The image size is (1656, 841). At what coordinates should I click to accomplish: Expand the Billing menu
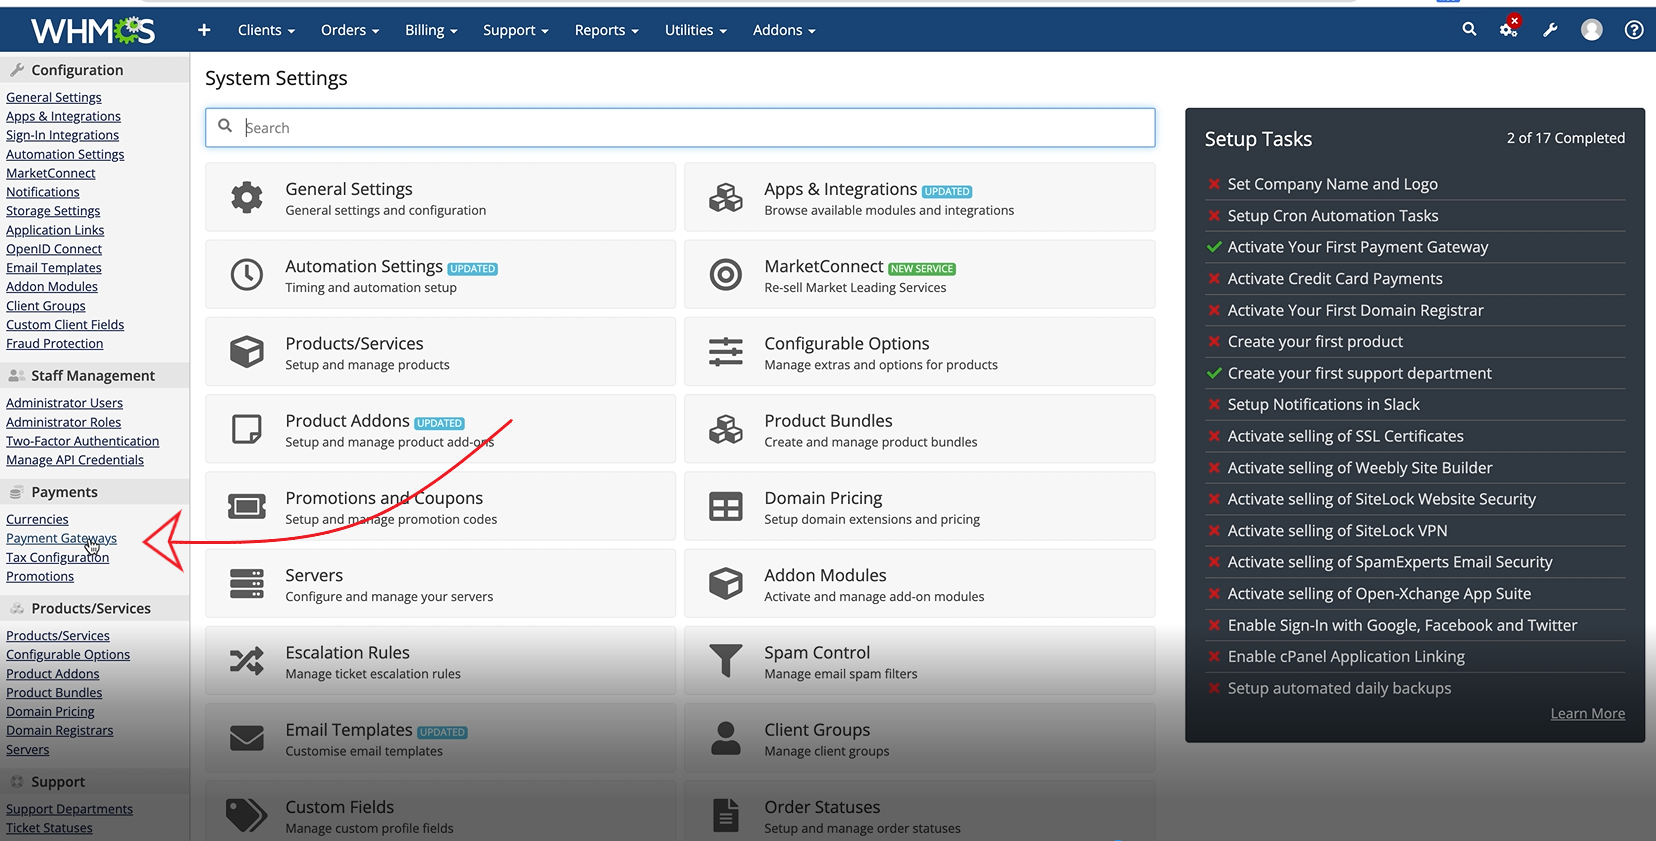pos(431,30)
